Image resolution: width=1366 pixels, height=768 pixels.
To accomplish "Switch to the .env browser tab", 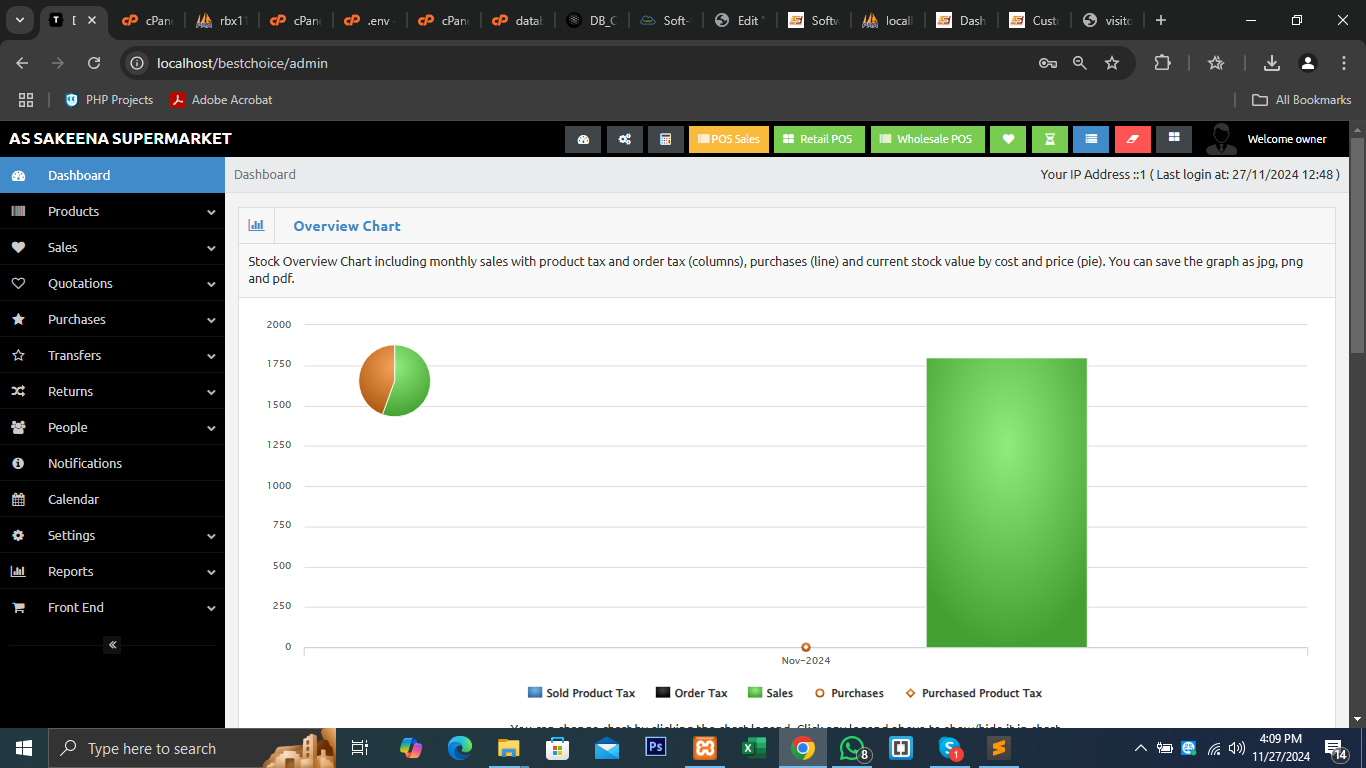I will (x=369, y=20).
